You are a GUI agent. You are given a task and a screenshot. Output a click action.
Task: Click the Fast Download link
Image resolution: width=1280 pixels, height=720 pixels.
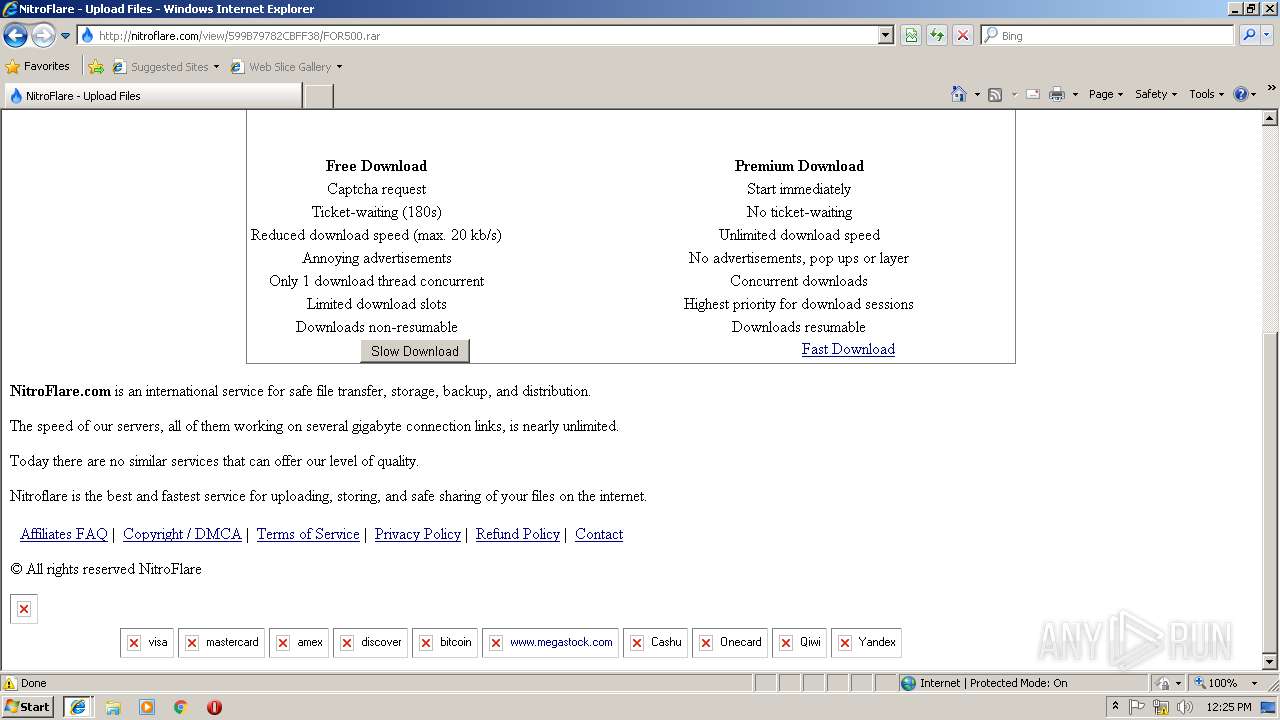click(848, 349)
